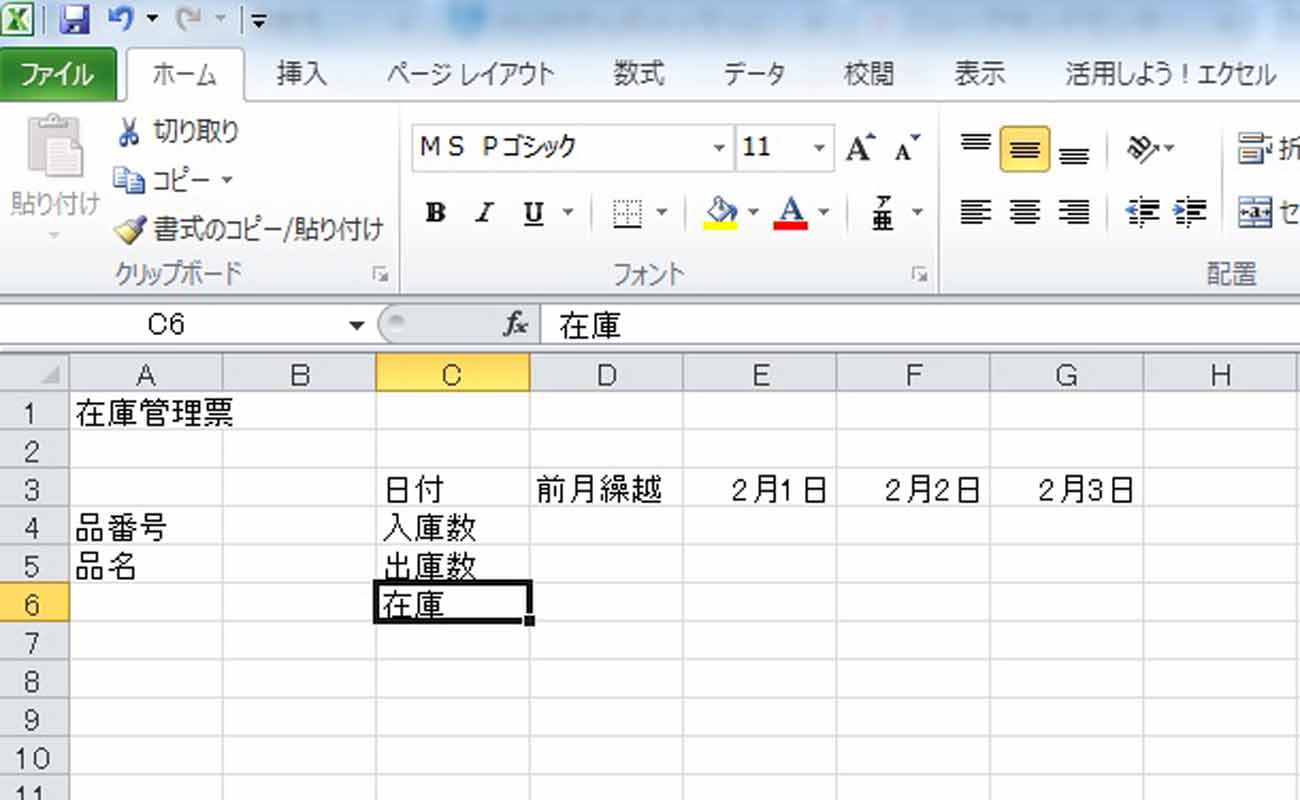Select column D header
This screenshot has width=1300, height=800.
[606, 374]
